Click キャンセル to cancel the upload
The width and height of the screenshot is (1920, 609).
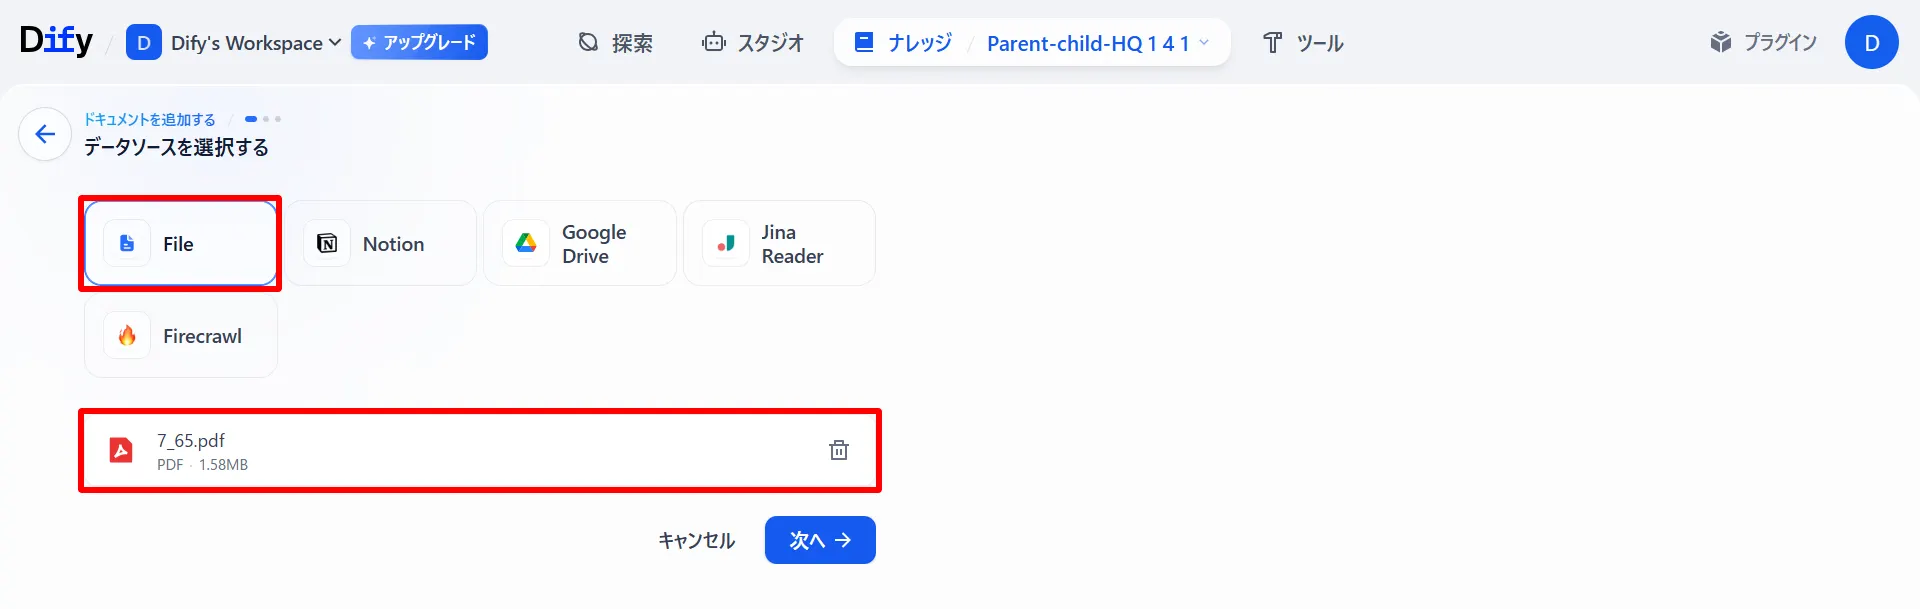click(x=696, y=540)
